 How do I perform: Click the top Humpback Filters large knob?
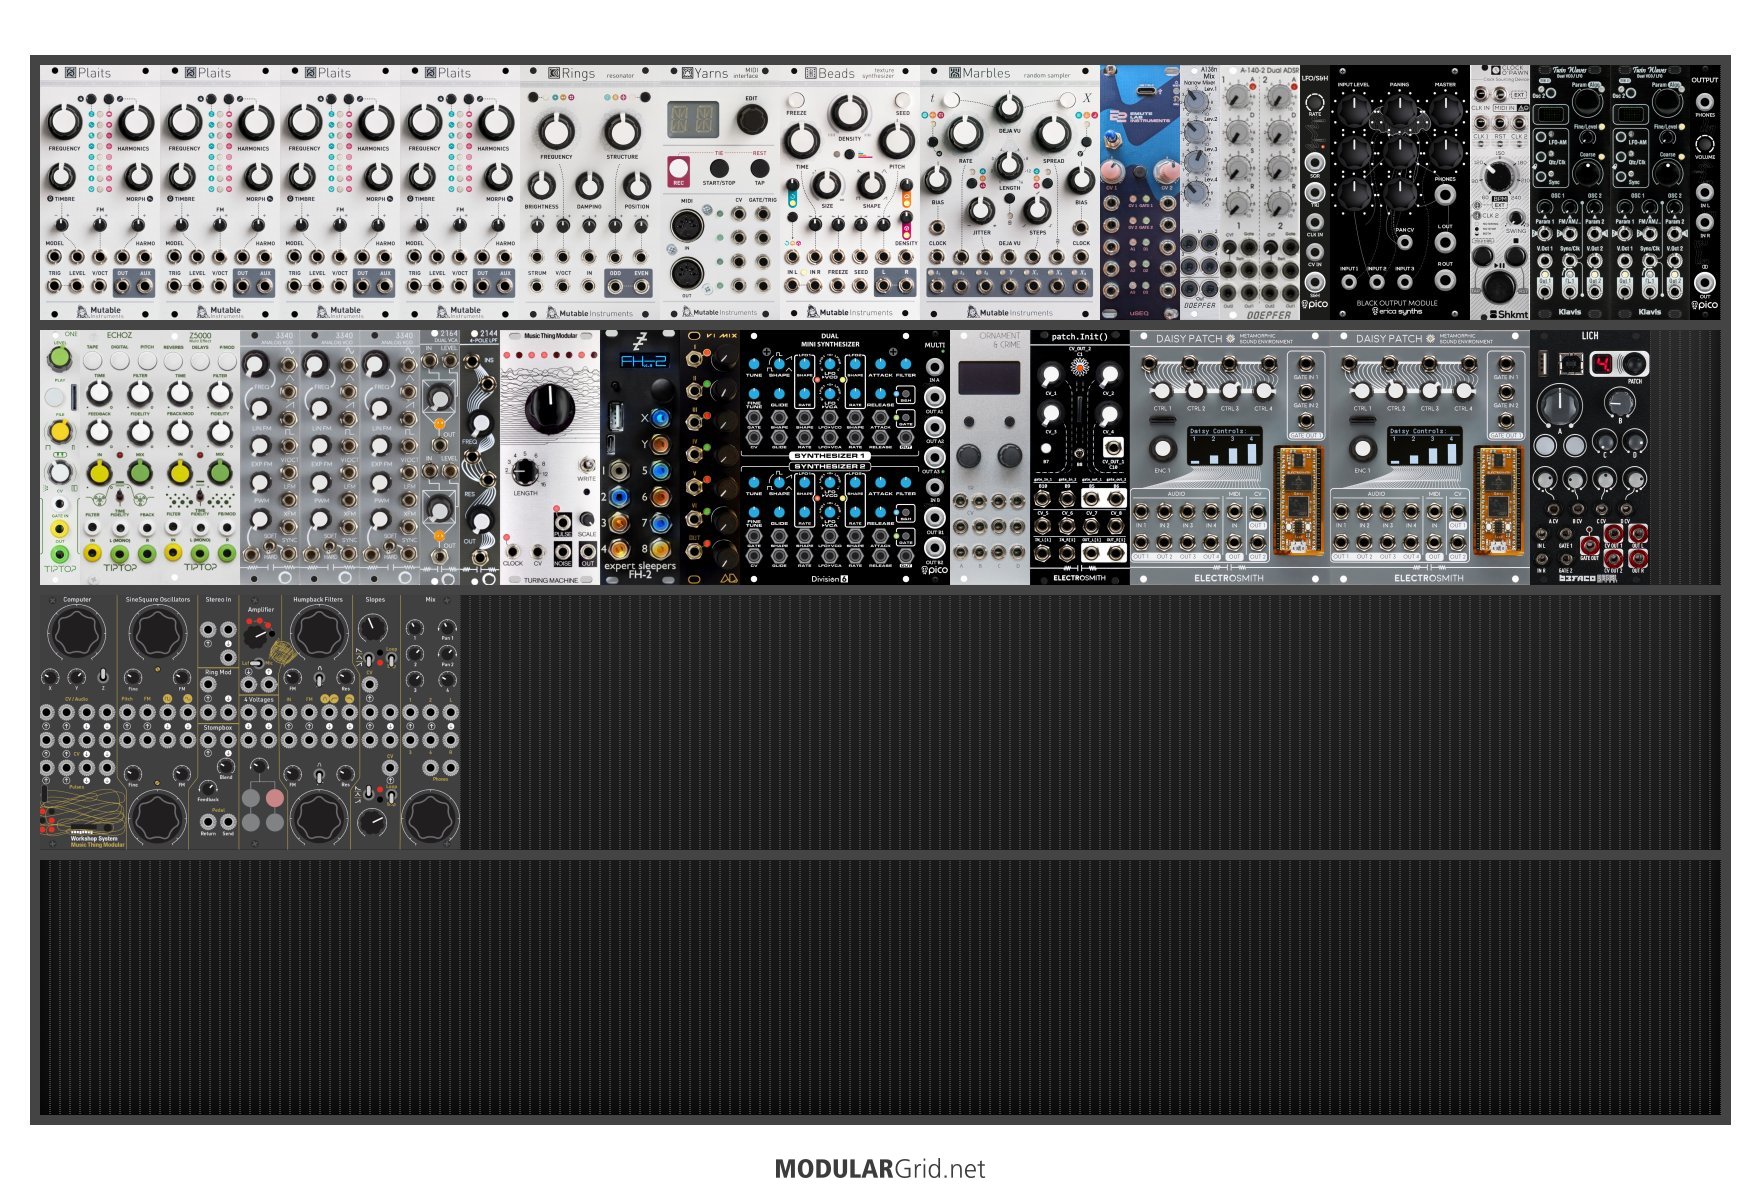point(318,633)
